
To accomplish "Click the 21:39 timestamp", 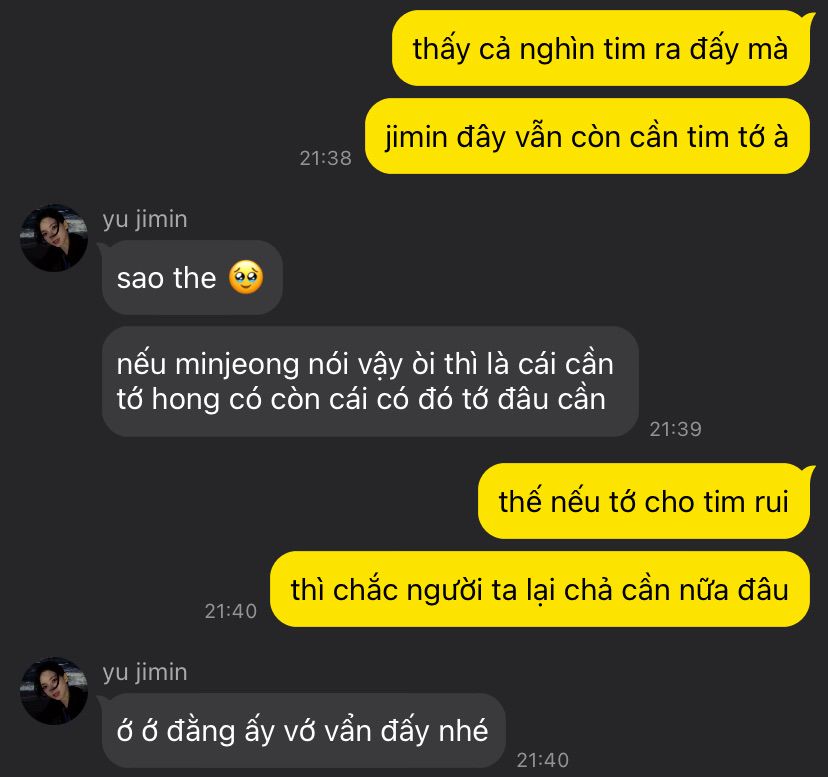I will [x=675, y=429].
